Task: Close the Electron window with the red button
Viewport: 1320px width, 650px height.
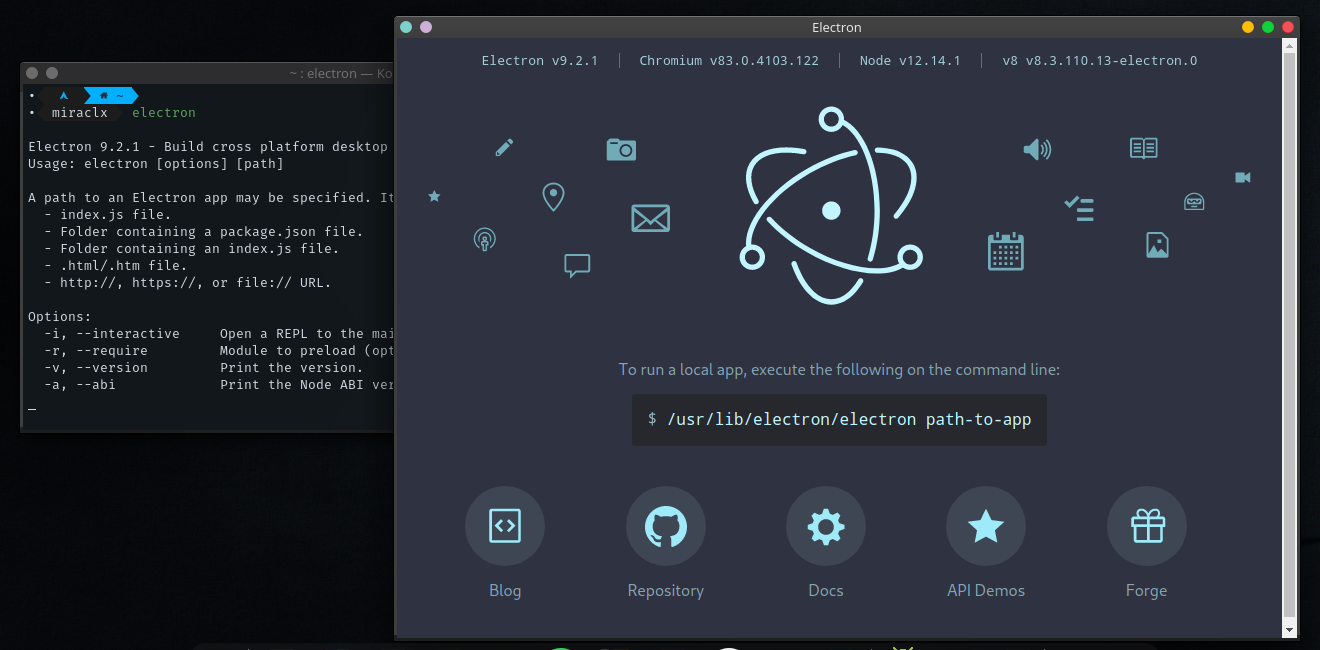Action: point(1288,27)
